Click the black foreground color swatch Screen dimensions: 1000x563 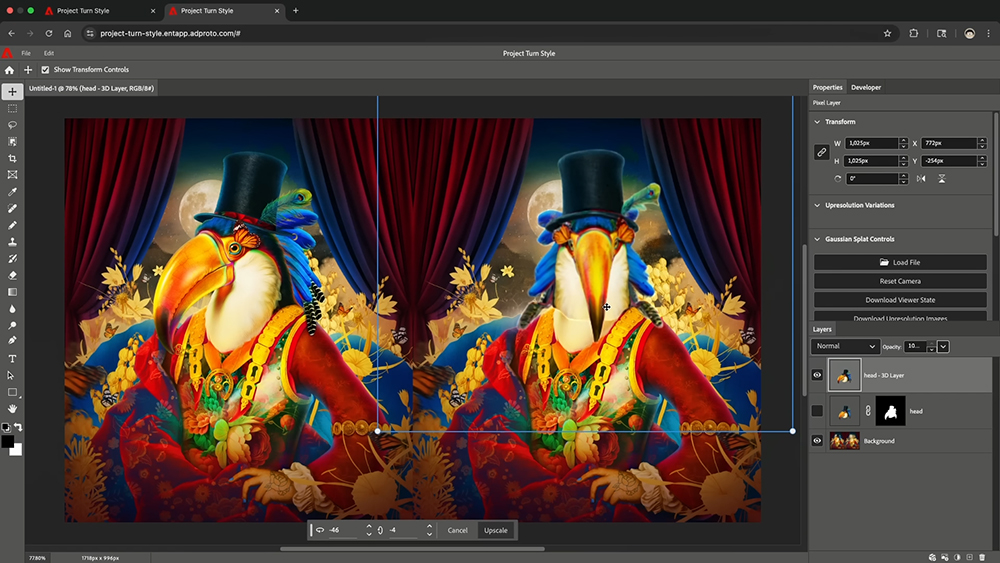point(7,441)
